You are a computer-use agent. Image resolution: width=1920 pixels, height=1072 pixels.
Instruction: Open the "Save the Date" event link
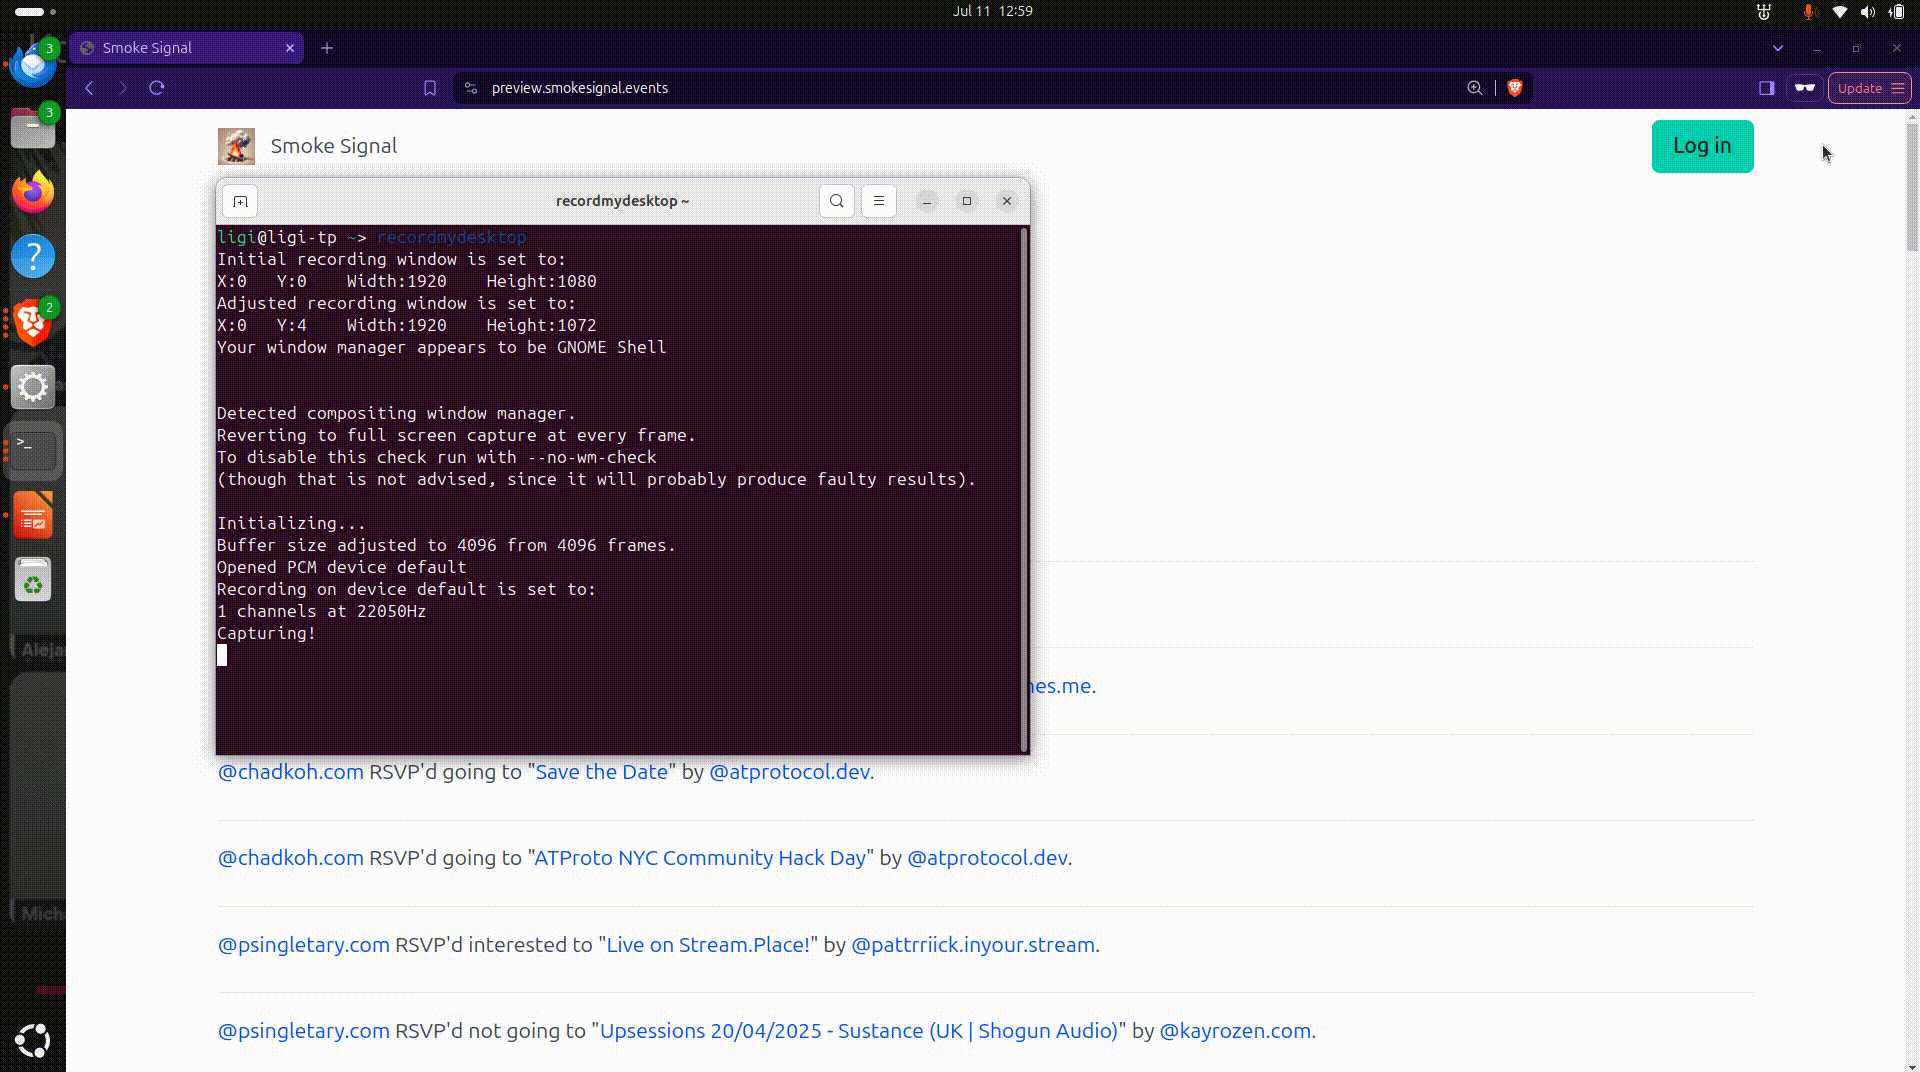[x=600, y=771]
